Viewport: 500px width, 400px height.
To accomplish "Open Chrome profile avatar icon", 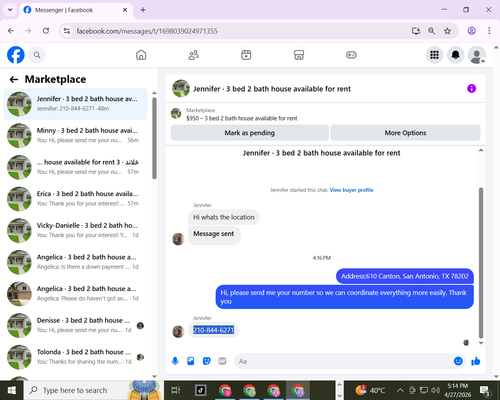I will click(471, 31).
